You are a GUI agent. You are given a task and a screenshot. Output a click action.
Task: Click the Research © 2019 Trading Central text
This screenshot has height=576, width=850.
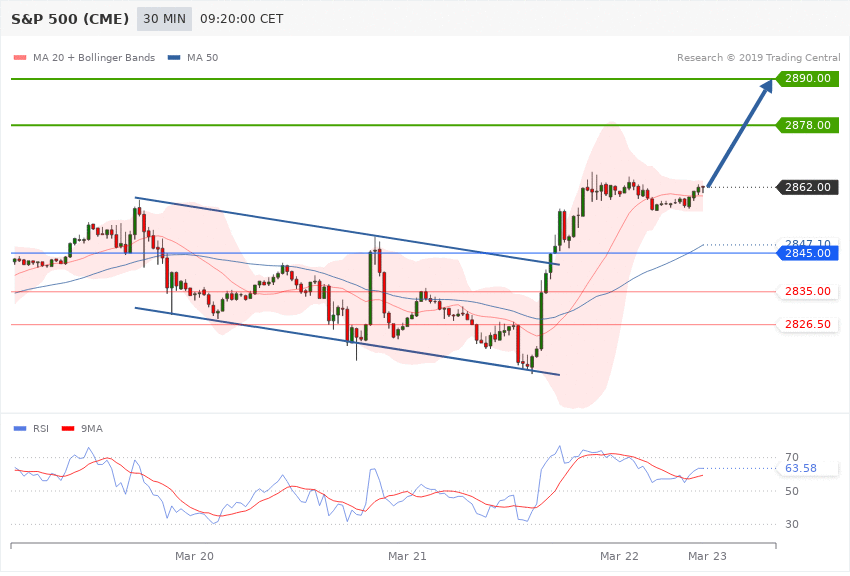[x=758, y=57]
